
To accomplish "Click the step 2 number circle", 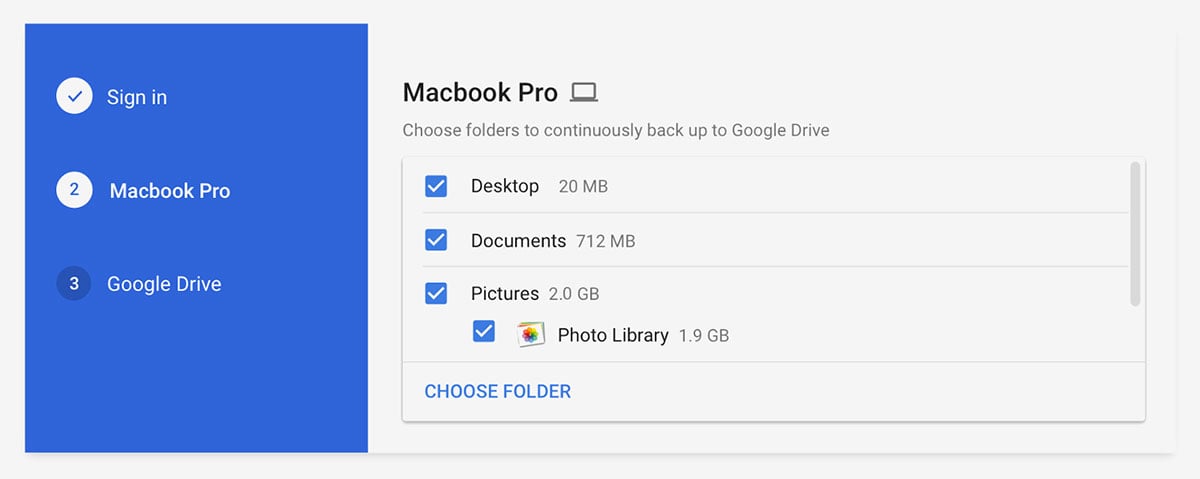I will (x=74, y=190).
